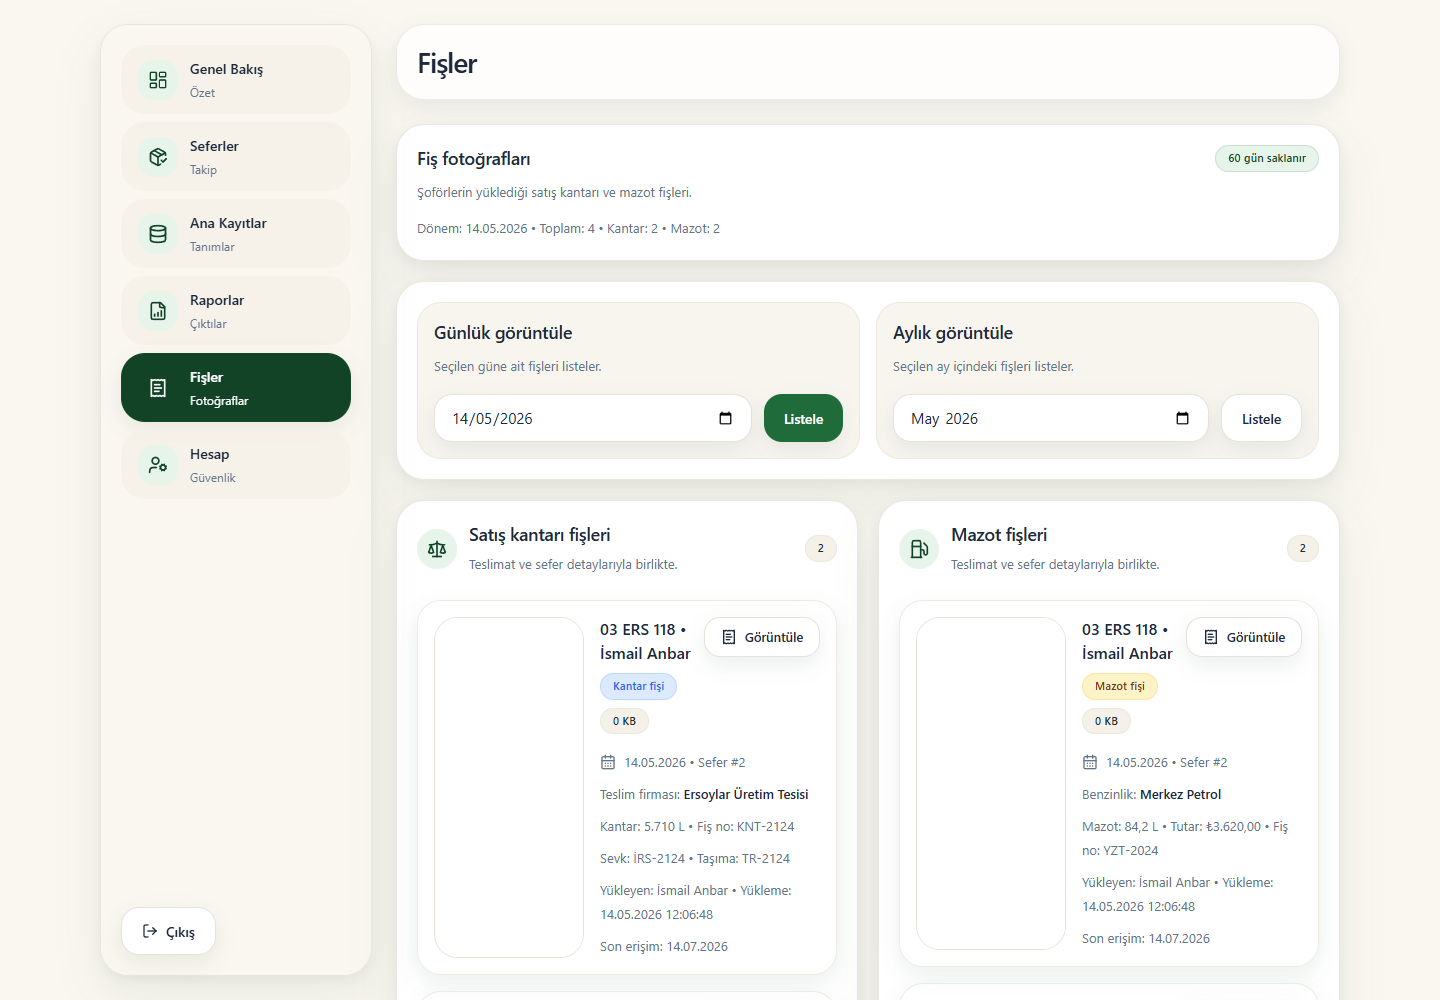Open the Seferler Takip menu item

point(236,157)
